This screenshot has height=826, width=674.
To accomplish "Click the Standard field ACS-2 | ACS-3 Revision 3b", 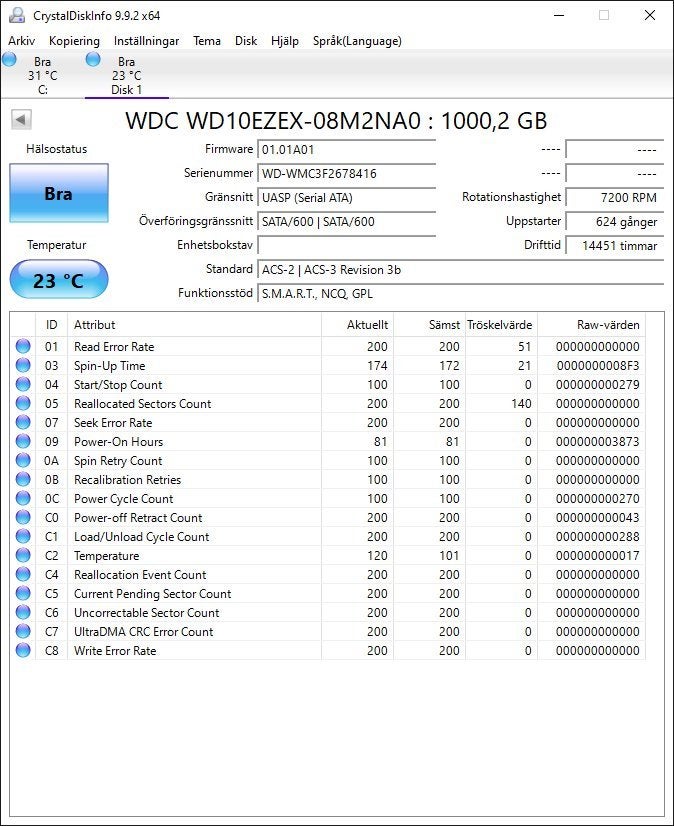I will pos(460,270).
